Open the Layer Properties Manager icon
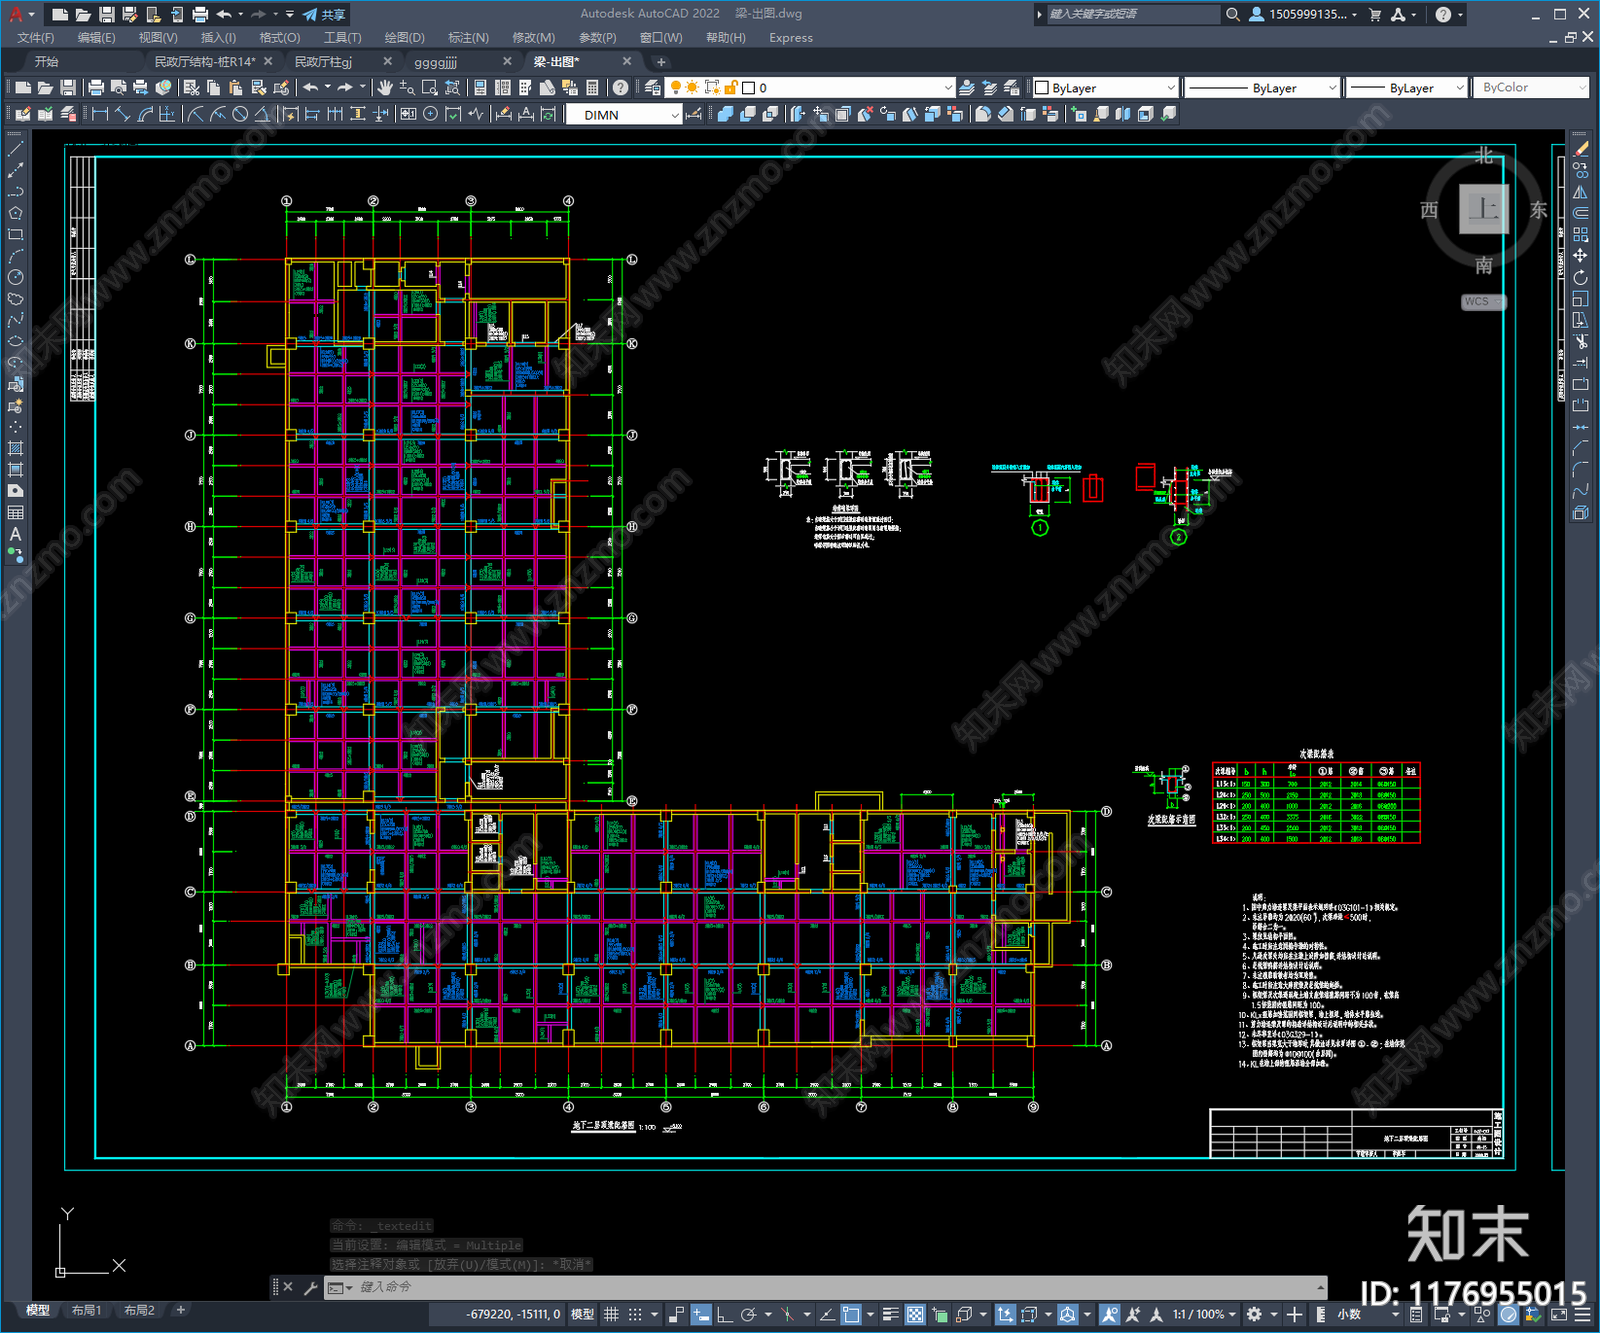 pyautogui.click(x=653, y=88)
